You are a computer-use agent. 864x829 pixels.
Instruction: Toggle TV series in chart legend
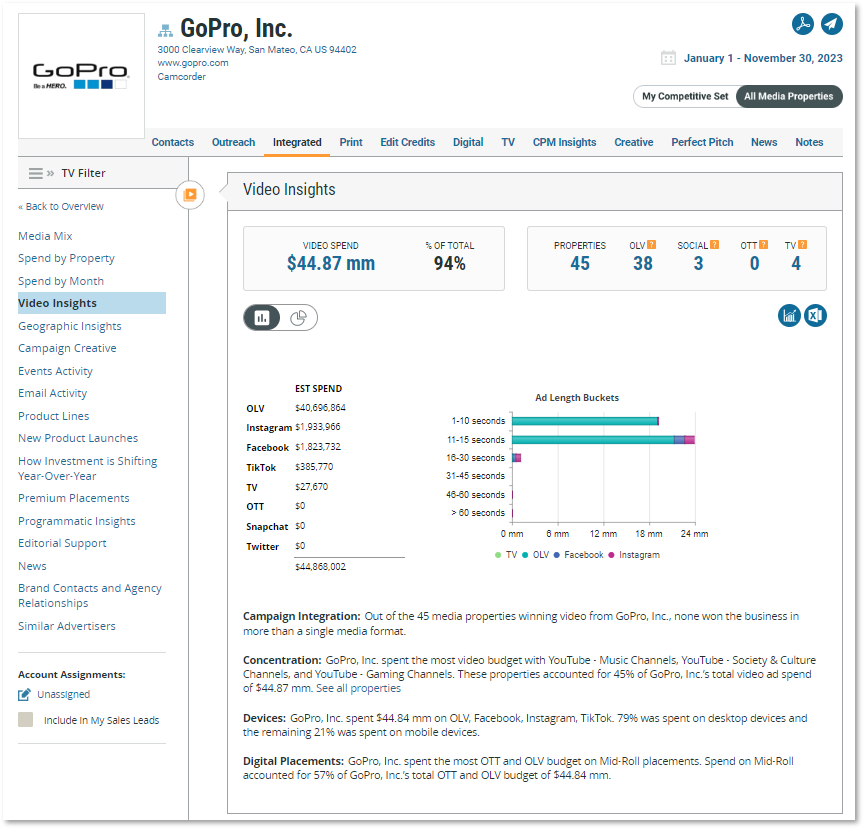tap(506, 555)
